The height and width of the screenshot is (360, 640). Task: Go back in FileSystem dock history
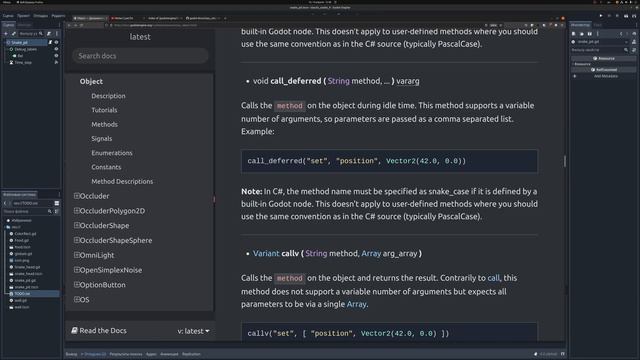5,203
